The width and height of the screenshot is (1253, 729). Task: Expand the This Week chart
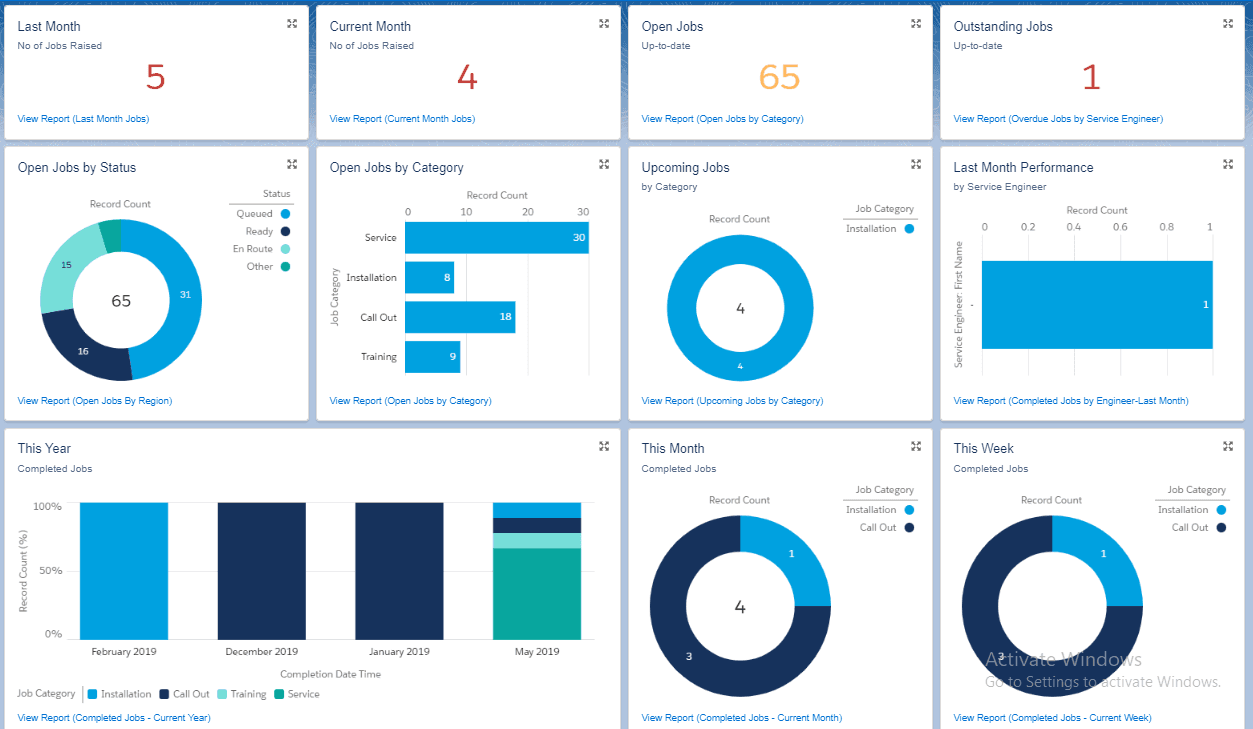coord(1228,446)
